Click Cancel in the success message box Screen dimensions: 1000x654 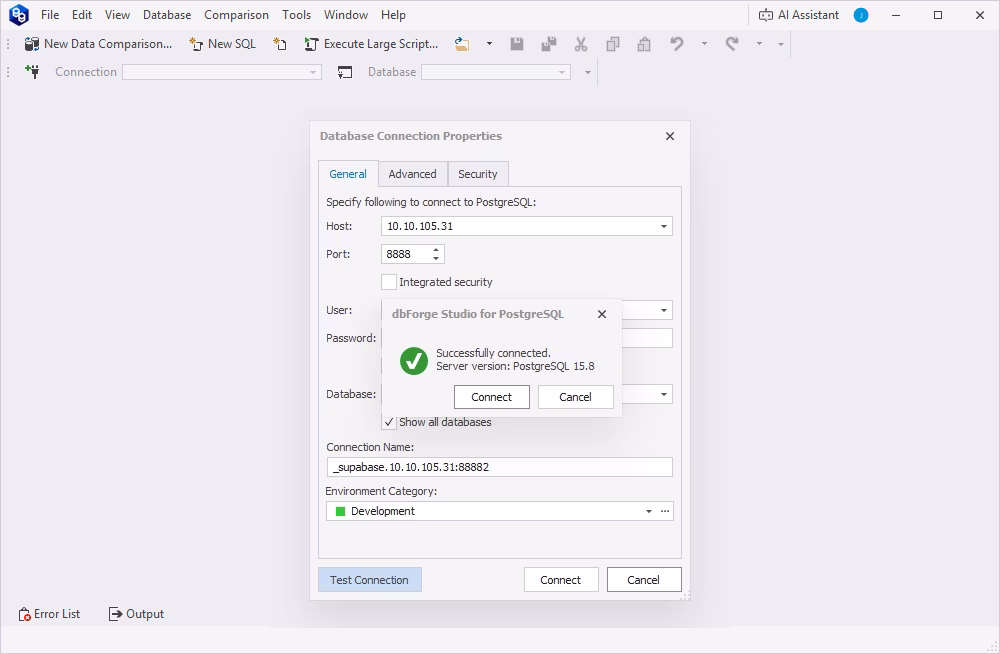[x=575, y=397]
